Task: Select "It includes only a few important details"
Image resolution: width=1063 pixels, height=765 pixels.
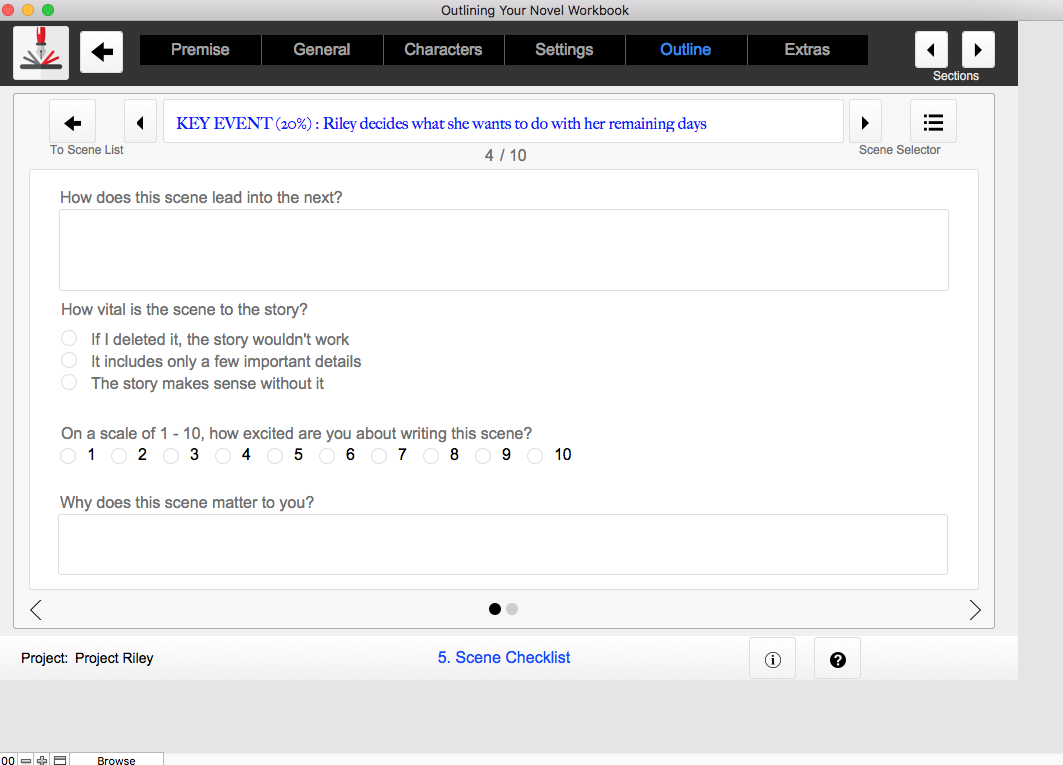Action: point(69,360)
